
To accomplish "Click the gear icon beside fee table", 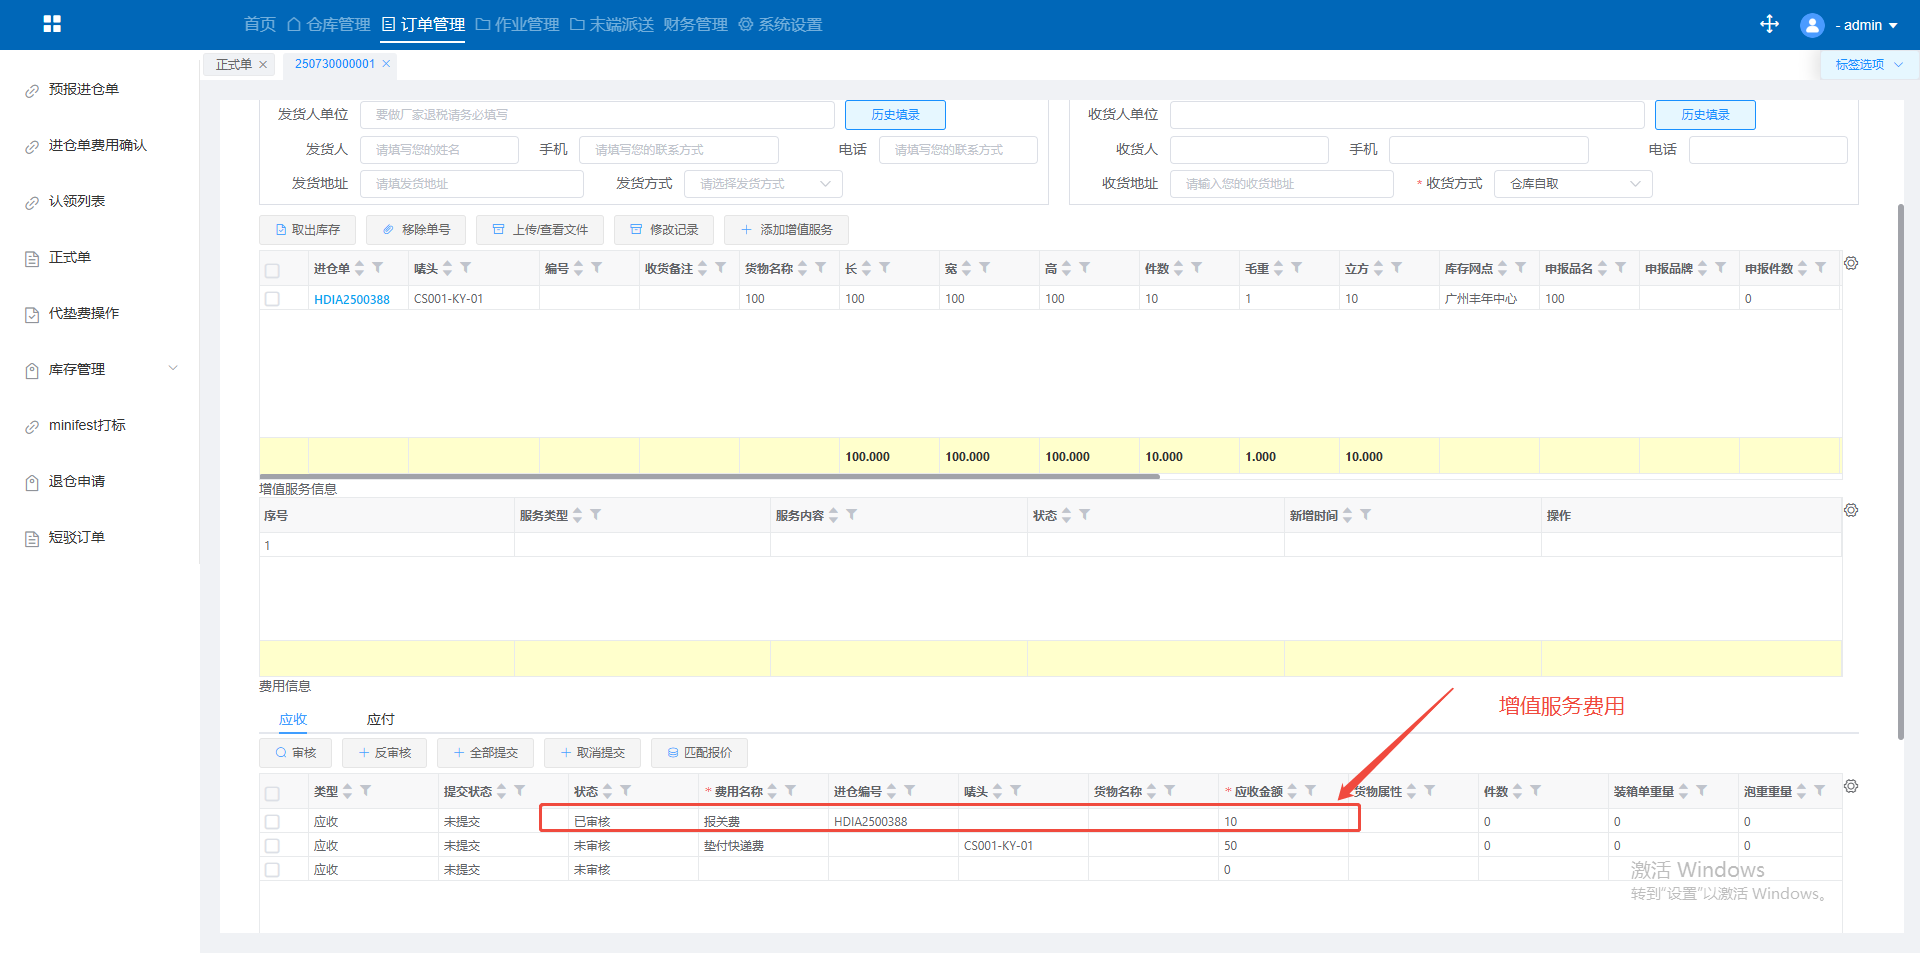I will tap(1851, 787).
